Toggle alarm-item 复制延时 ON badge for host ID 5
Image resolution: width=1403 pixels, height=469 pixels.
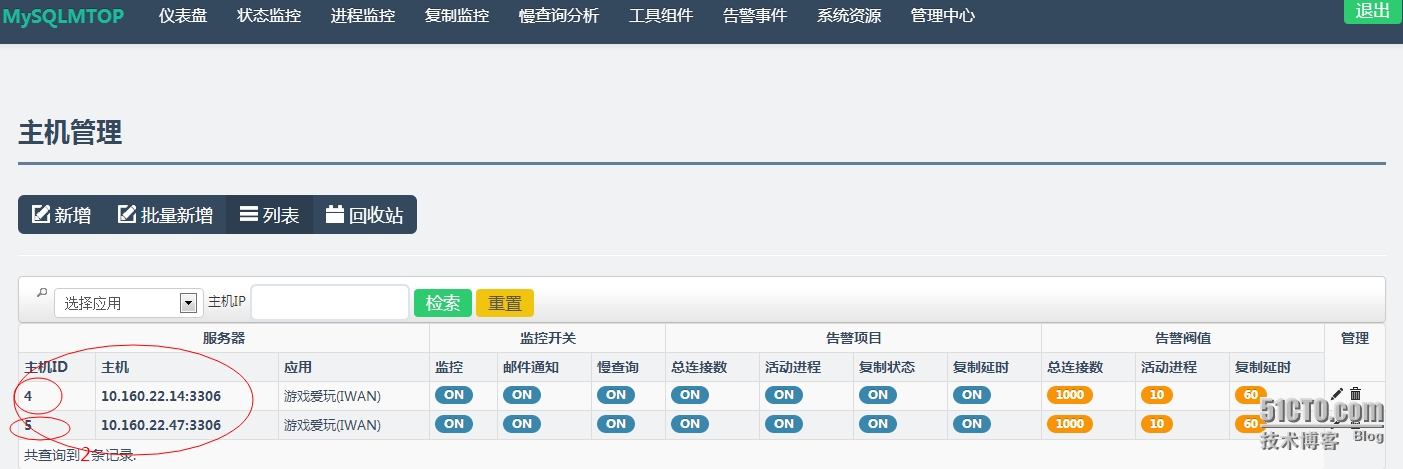[972, 424]
